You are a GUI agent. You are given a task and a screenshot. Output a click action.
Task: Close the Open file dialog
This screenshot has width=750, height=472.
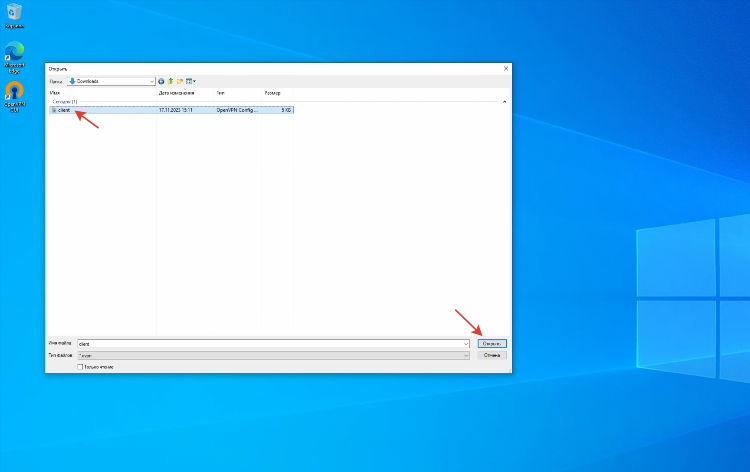[x=506, y=69]
